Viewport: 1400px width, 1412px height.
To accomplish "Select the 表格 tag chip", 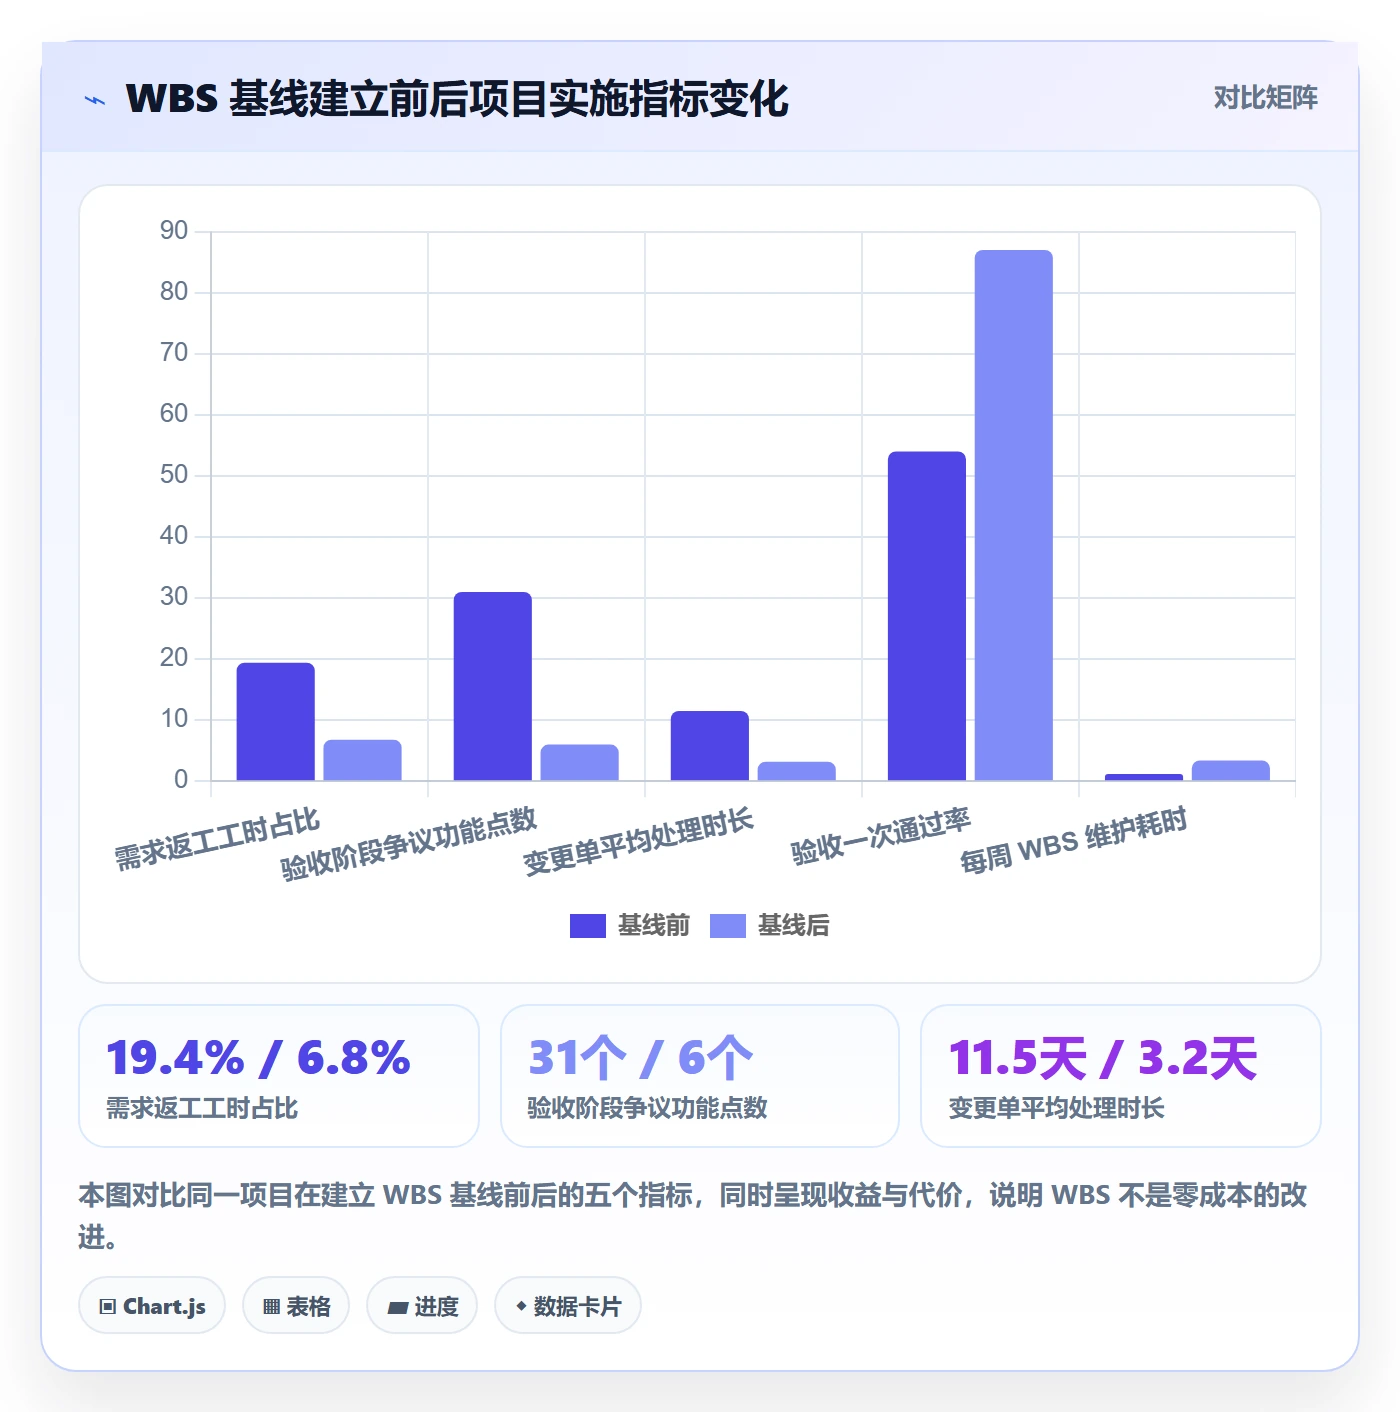I will point(296,1306).
